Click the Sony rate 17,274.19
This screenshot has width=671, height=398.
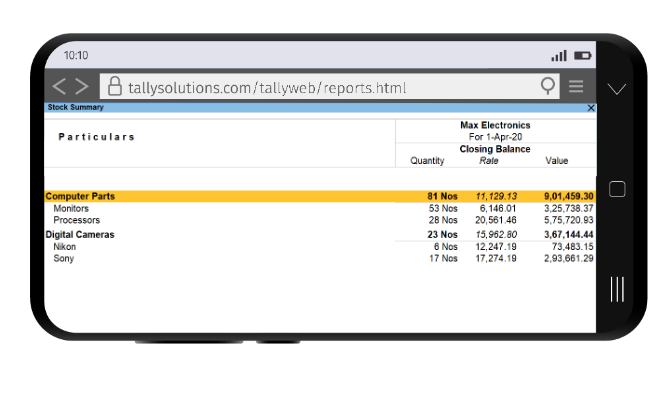click(x=496, y=258)
